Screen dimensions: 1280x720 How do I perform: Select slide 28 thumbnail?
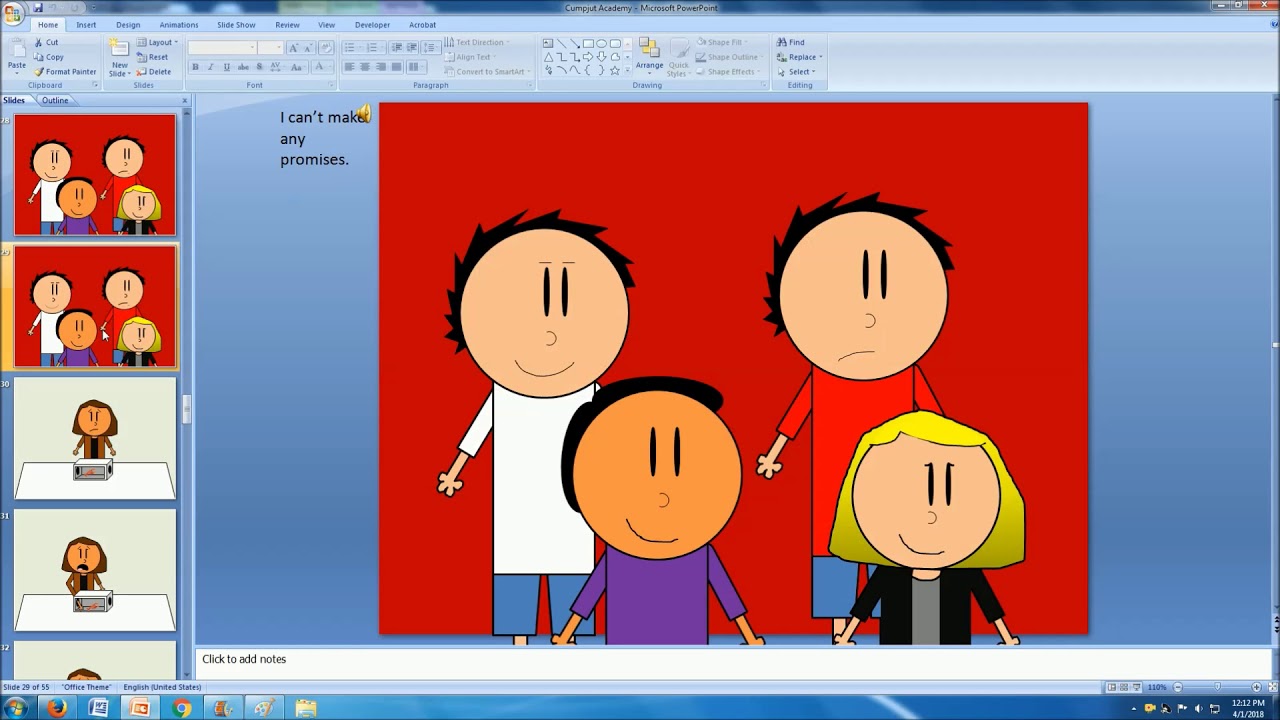click(x=95, y=175)
